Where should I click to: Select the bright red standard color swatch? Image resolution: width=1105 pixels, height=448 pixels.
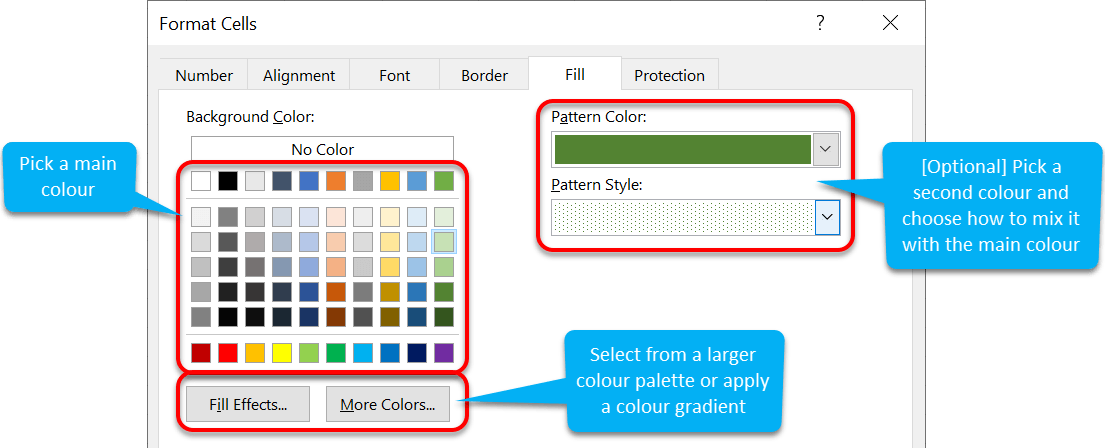228,352
